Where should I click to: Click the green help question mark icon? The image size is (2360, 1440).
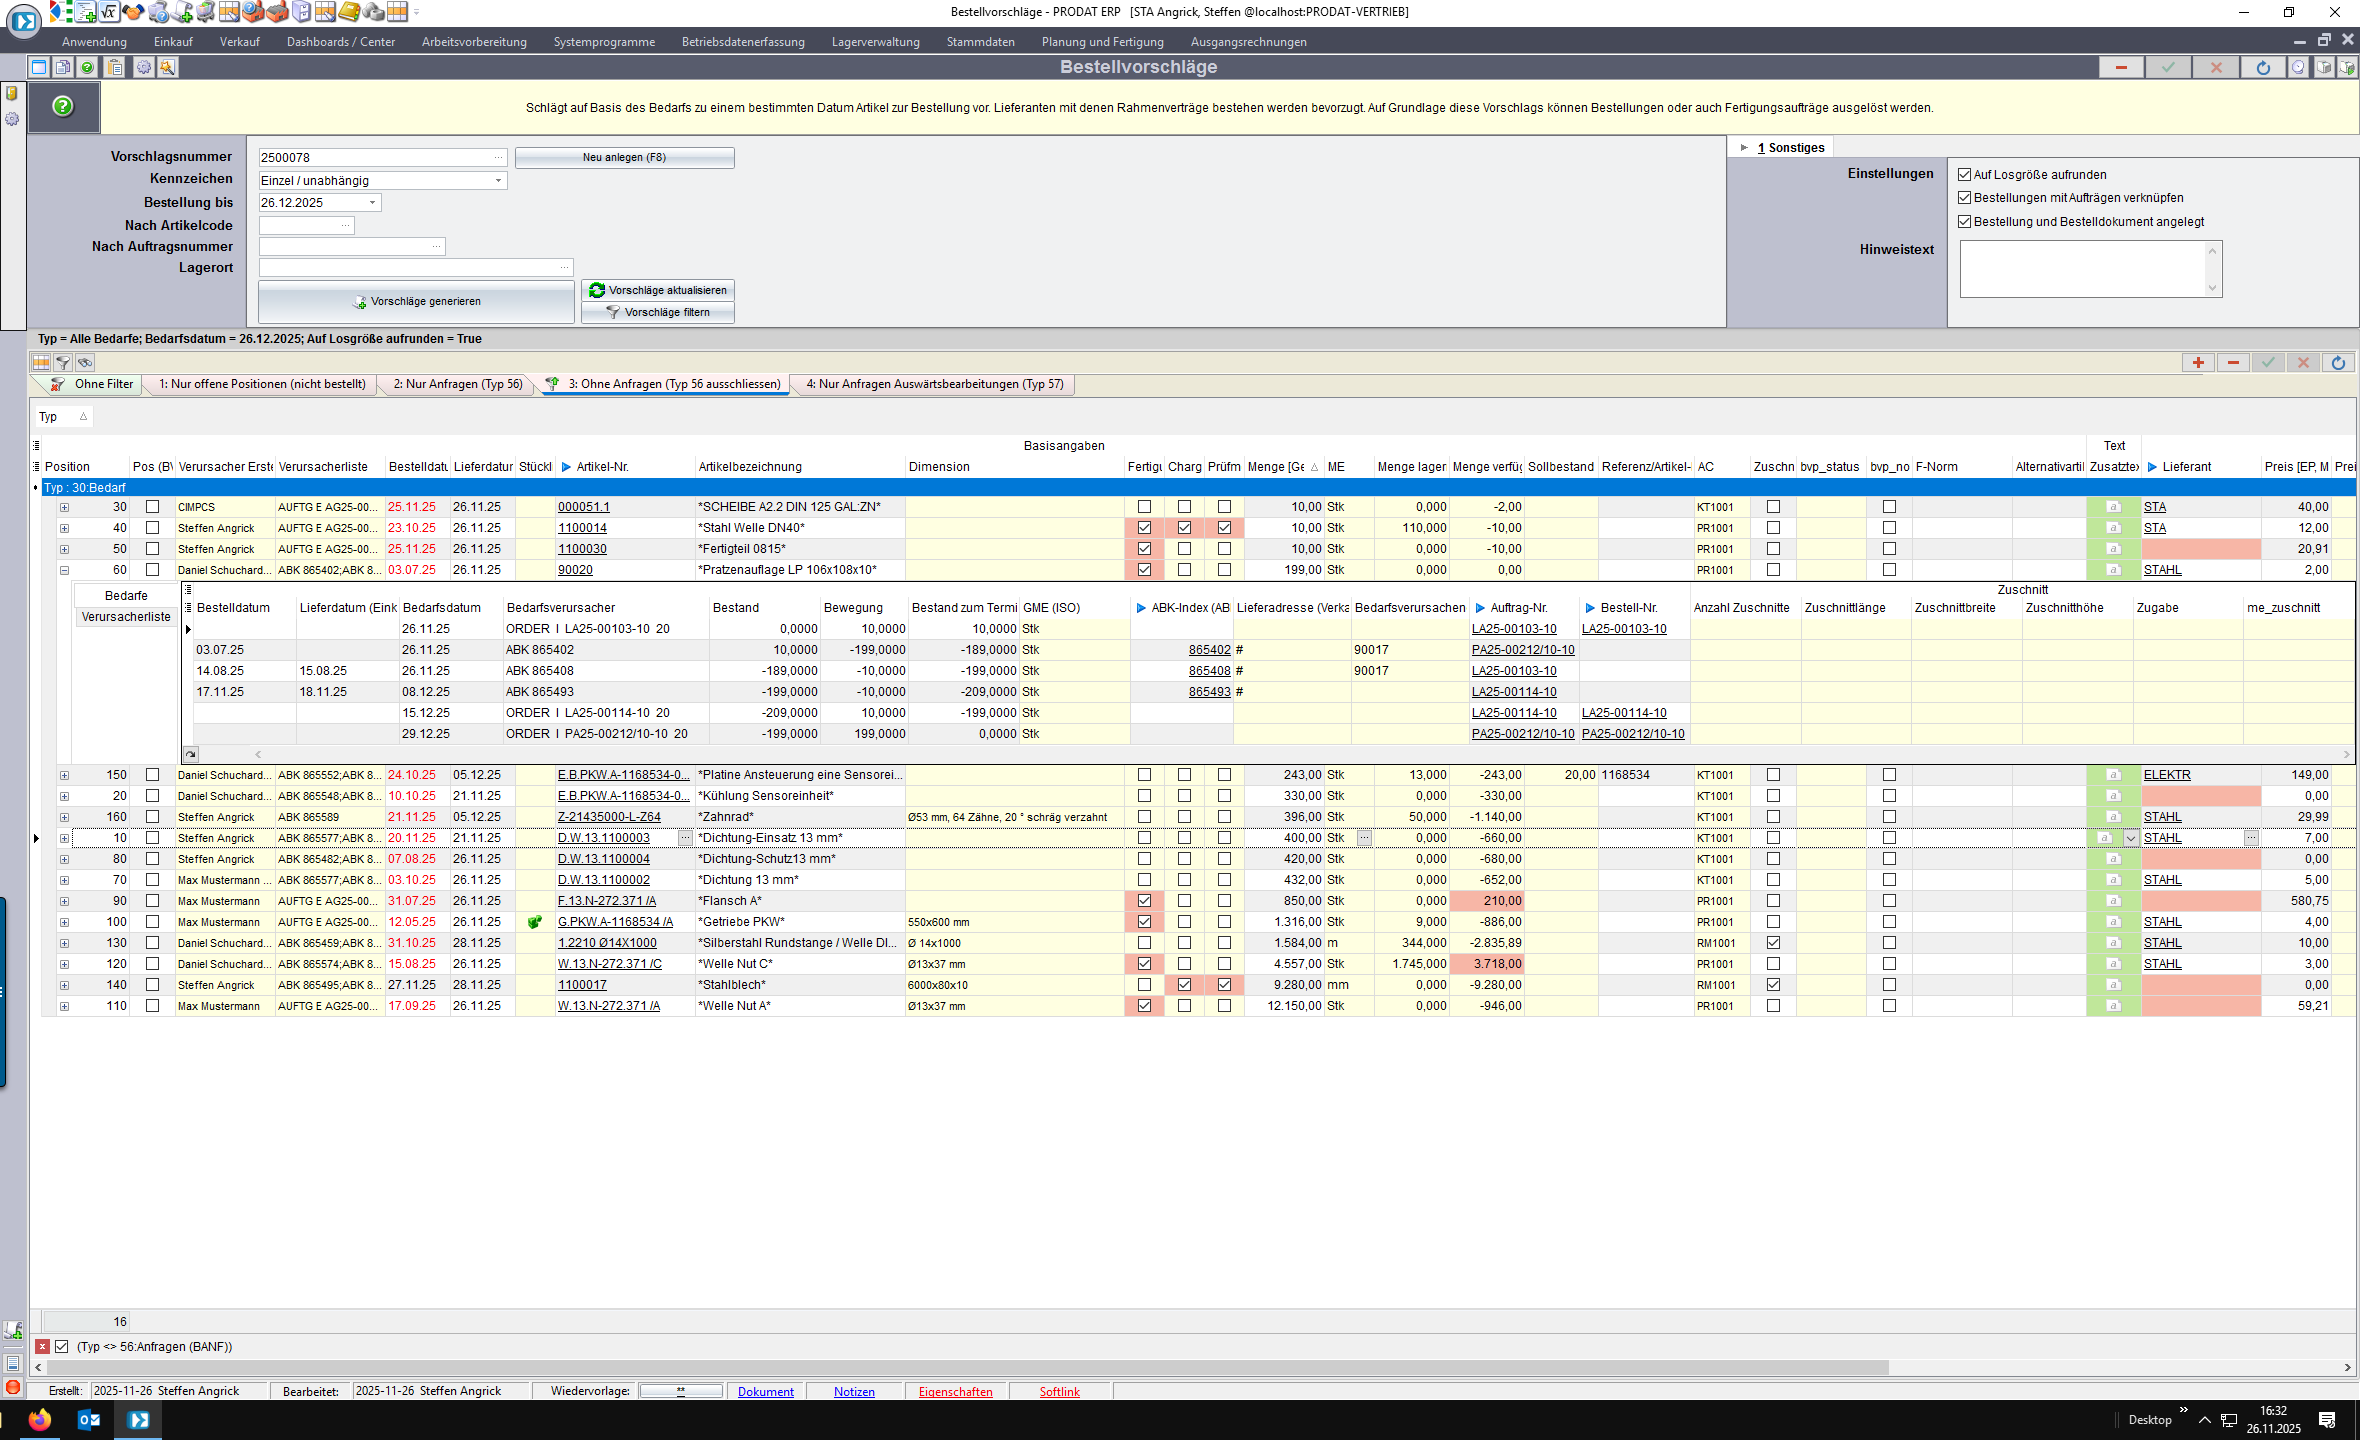pyautogui.click(x=63, y=106)
